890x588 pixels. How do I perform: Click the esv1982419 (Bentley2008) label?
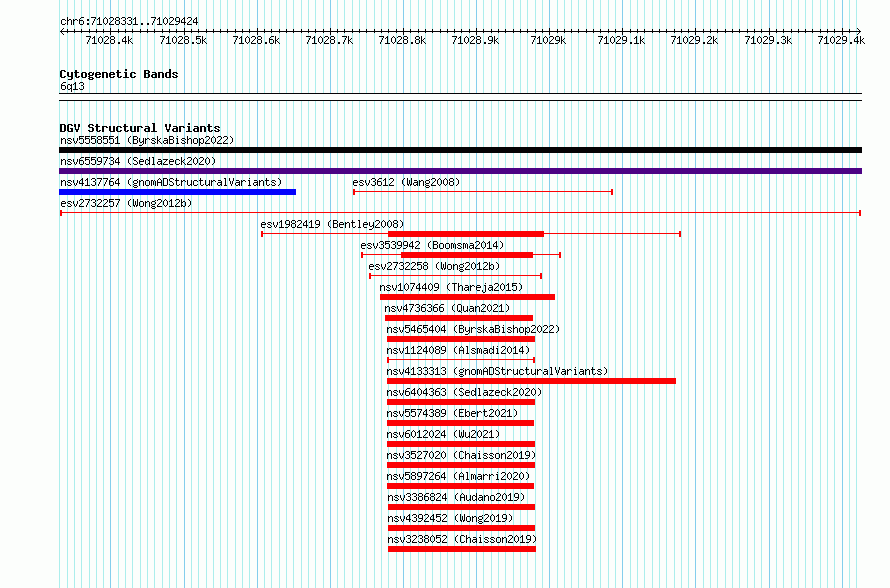pyautogui.click(x=332, y=224)
